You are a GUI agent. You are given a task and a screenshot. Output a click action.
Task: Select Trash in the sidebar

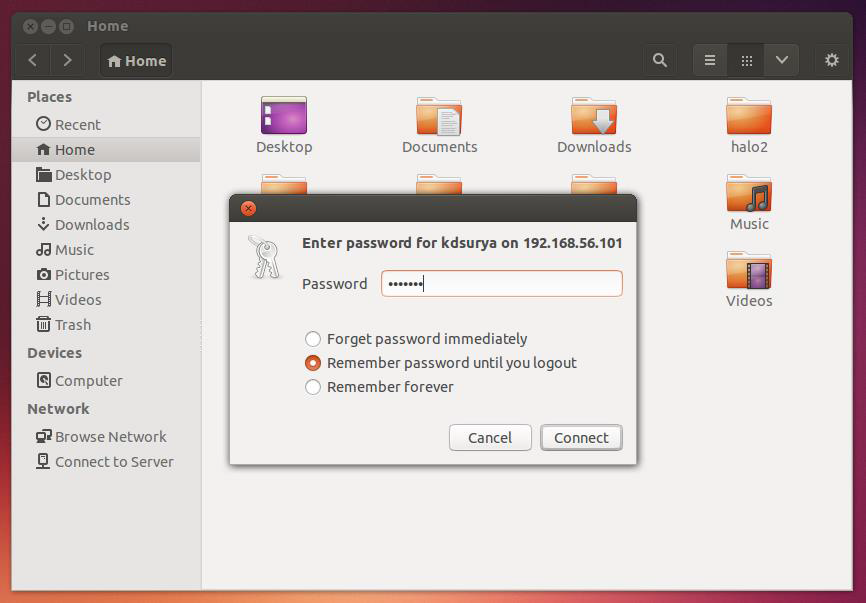72,325
